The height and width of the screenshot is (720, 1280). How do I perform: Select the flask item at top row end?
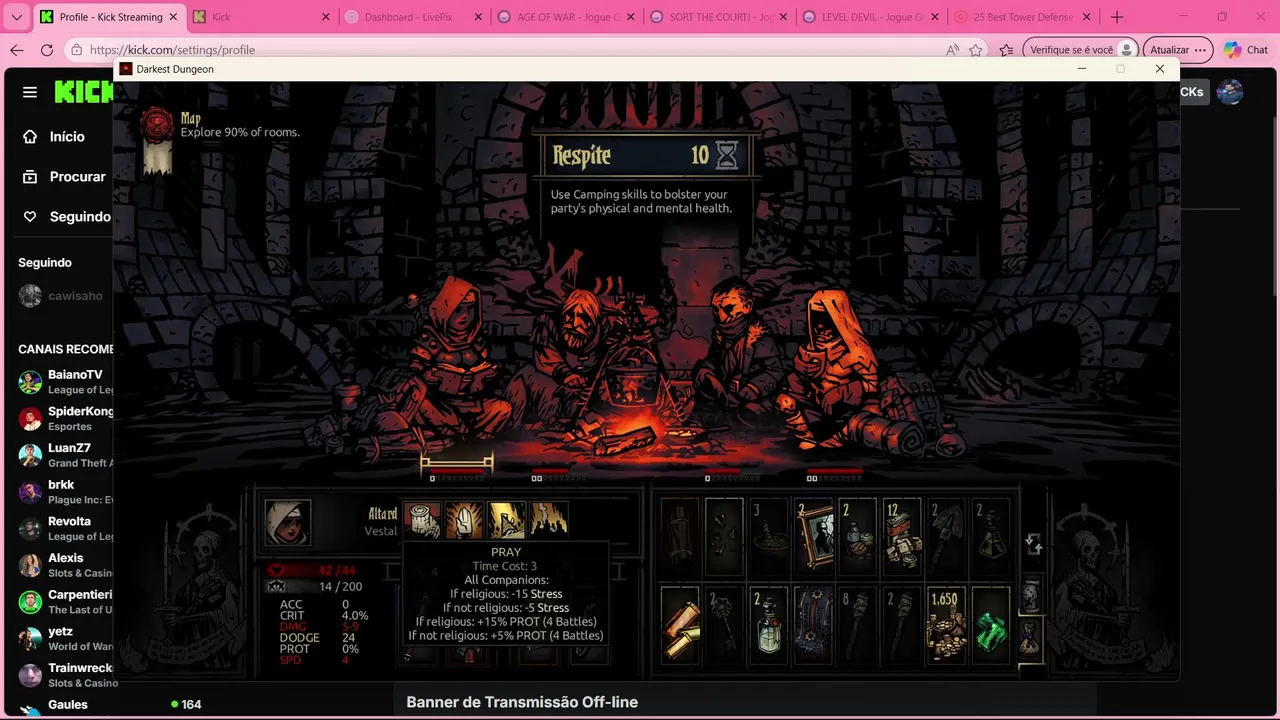point(991,538)
